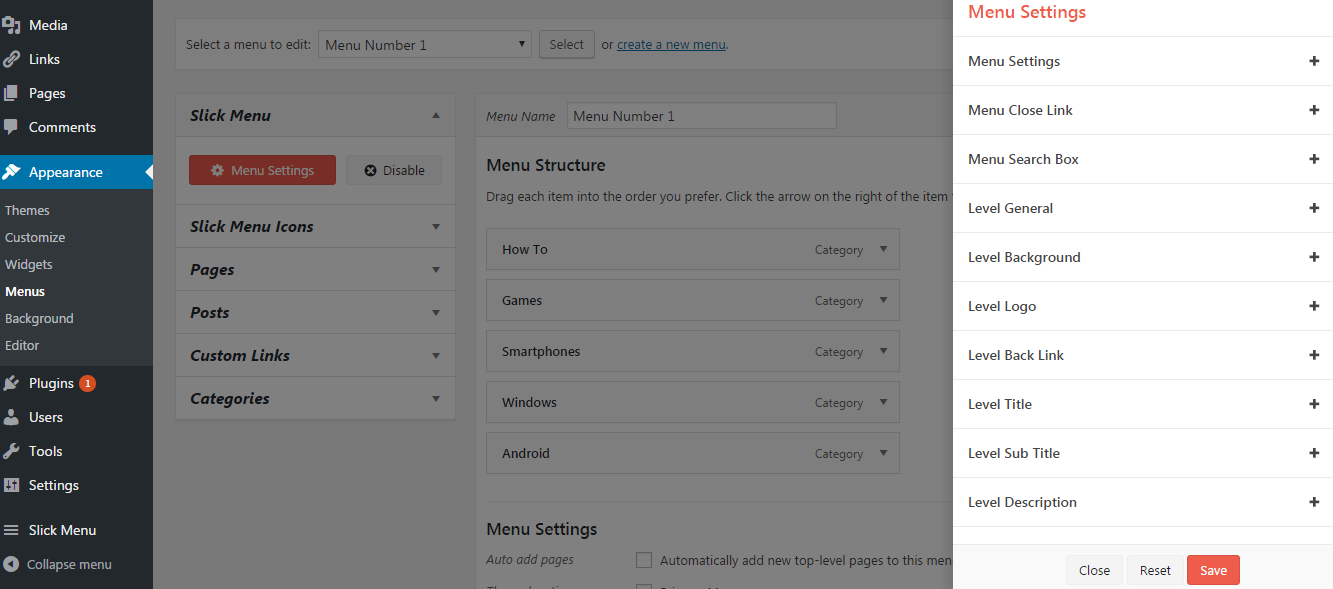This screenshot has height=589, width=1333.
Task: Expand Level Sub Title plus icon
Action: point(1314,453)
